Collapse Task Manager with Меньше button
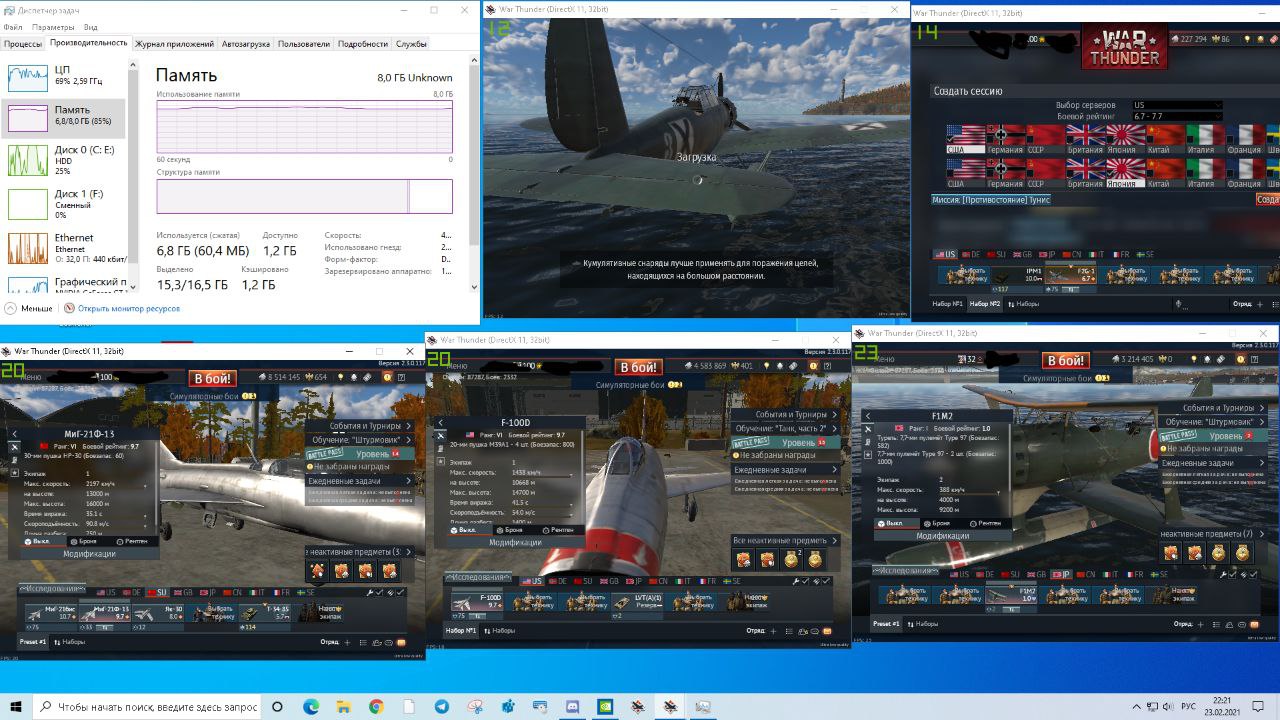1280x720 pixels. 30,309
